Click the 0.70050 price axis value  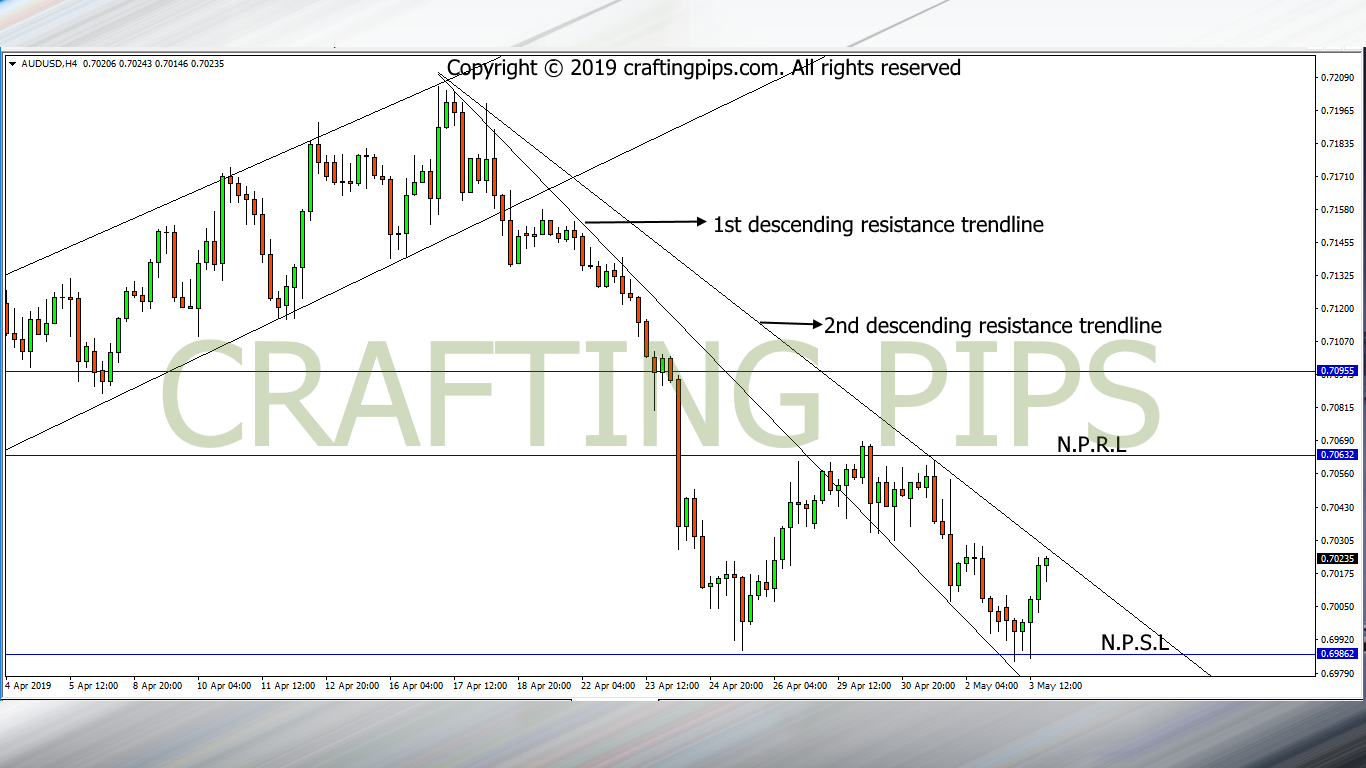tap(1337, 606)
